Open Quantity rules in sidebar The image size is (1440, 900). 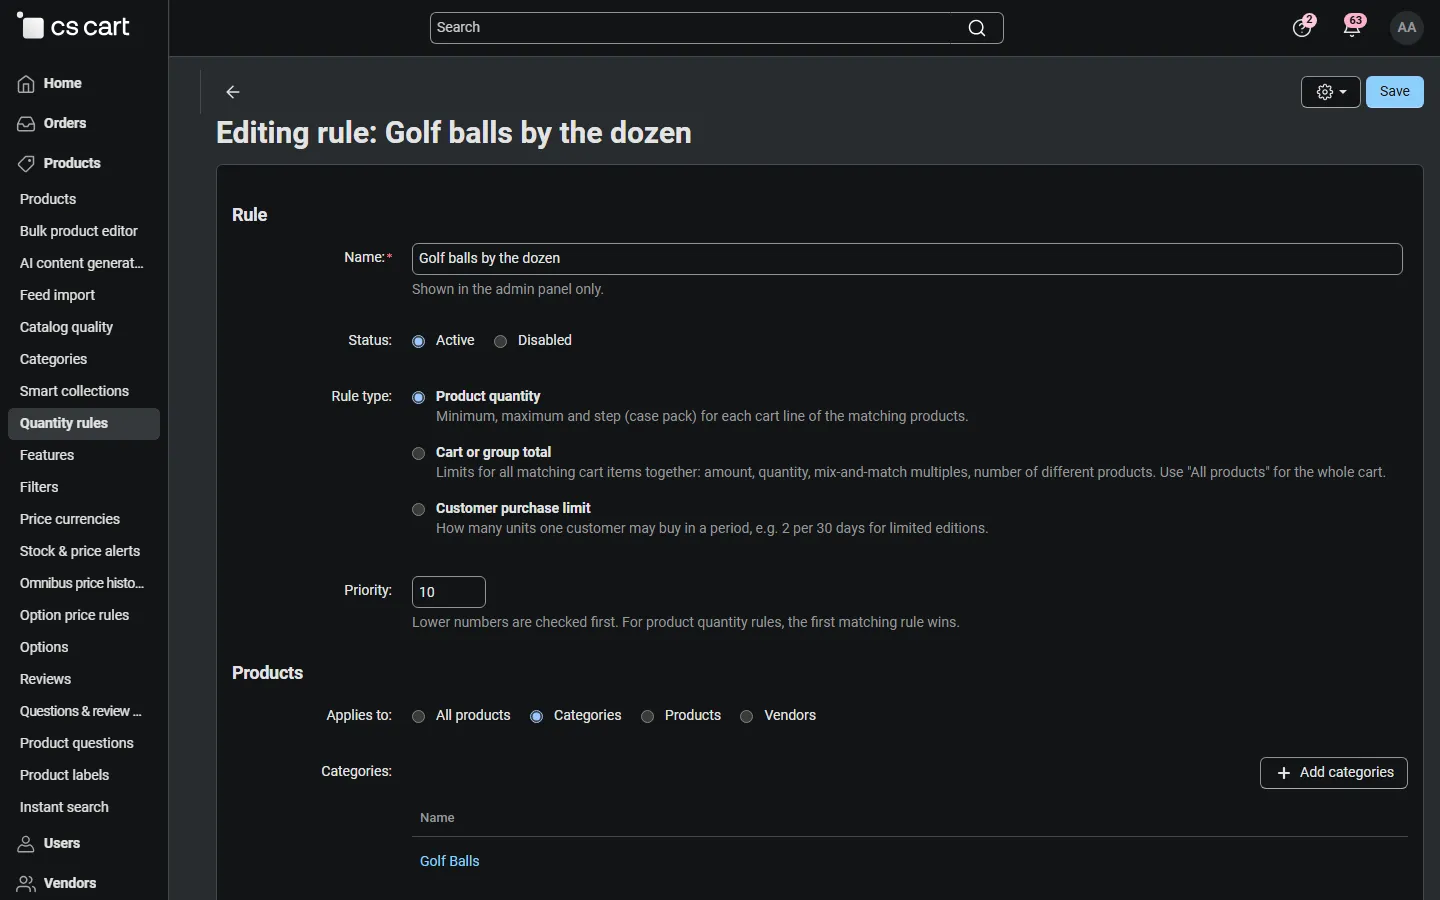click(84, 424)
